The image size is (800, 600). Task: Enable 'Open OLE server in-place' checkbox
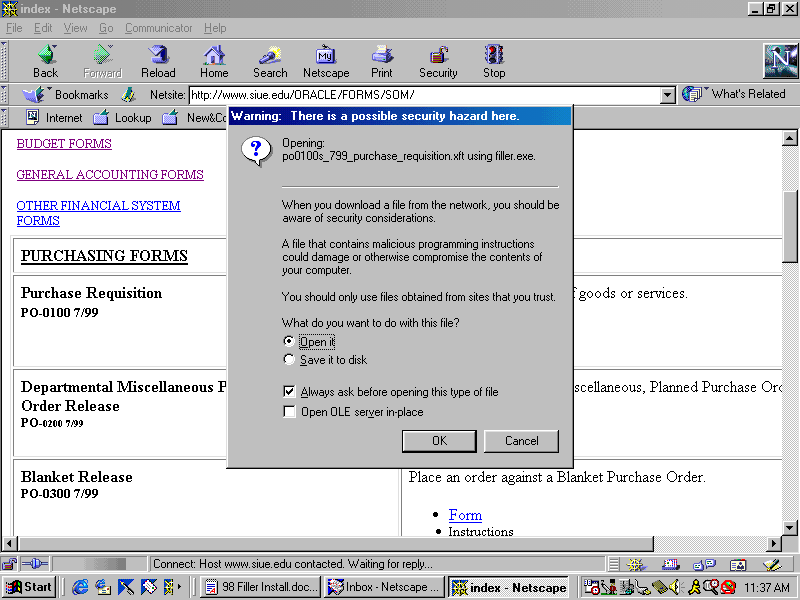290,412
